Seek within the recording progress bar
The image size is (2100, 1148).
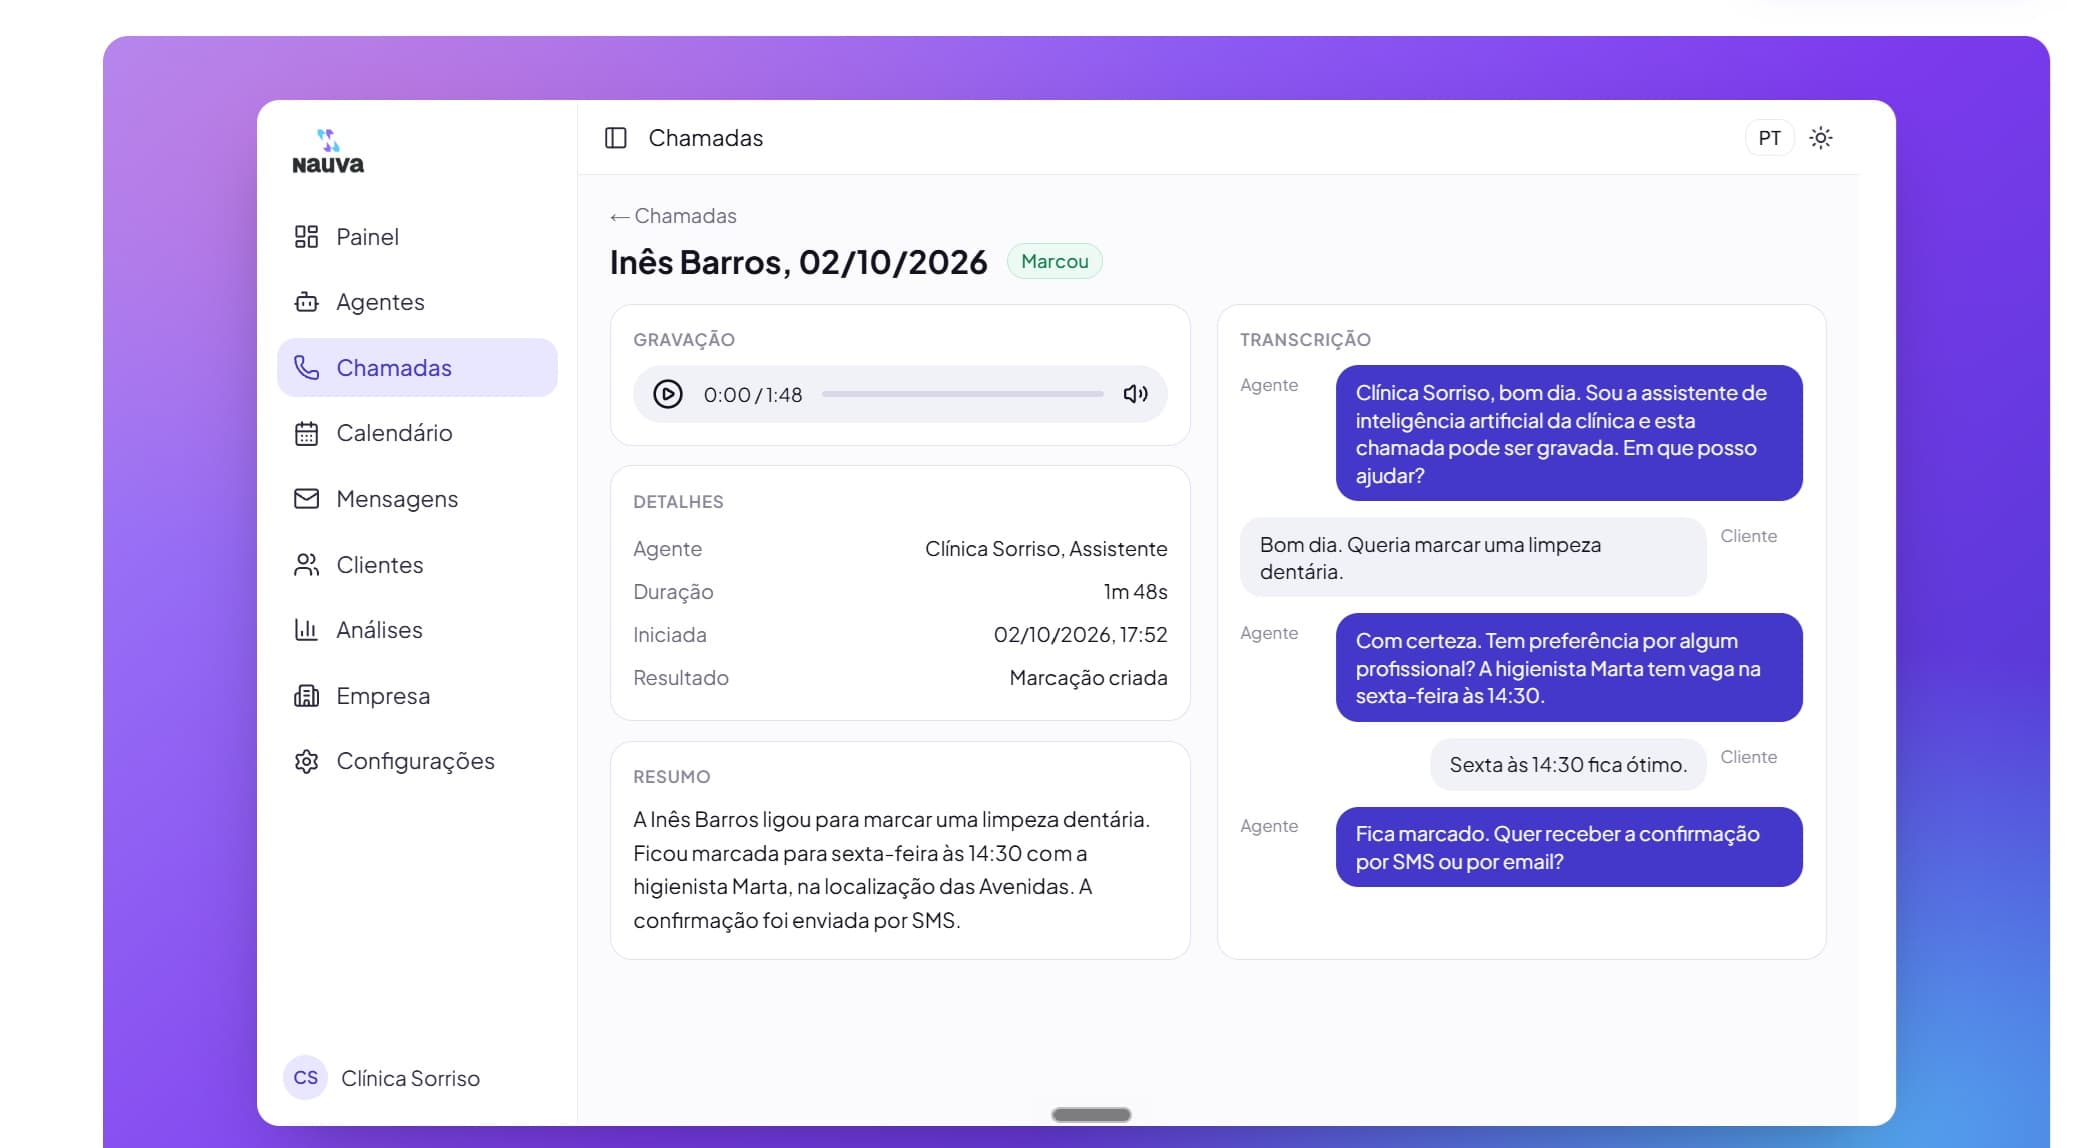962,394
